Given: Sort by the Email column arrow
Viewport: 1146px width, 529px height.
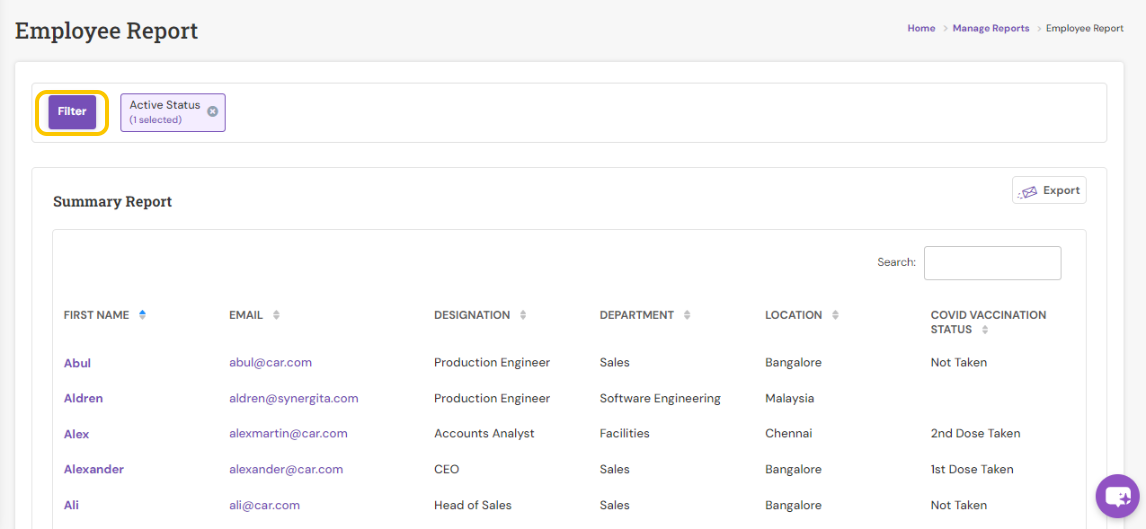Looking at the screenshot, I should click(x=276, y=315).
